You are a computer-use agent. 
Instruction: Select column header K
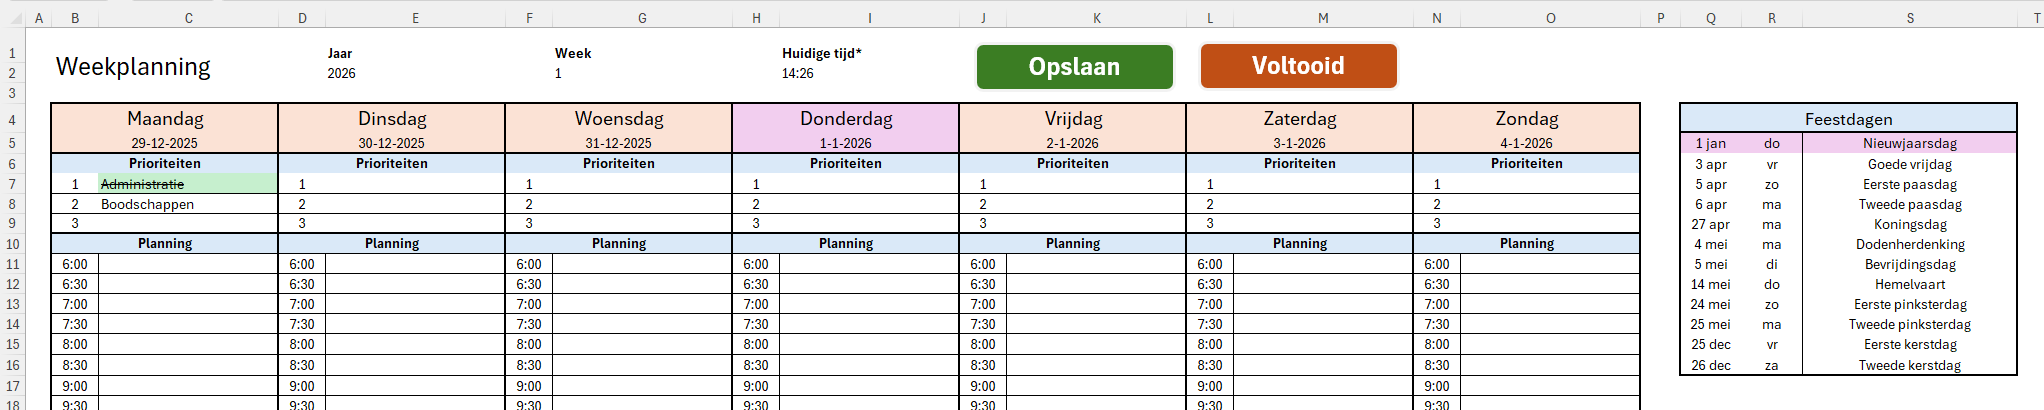(x=1096, y=18)
